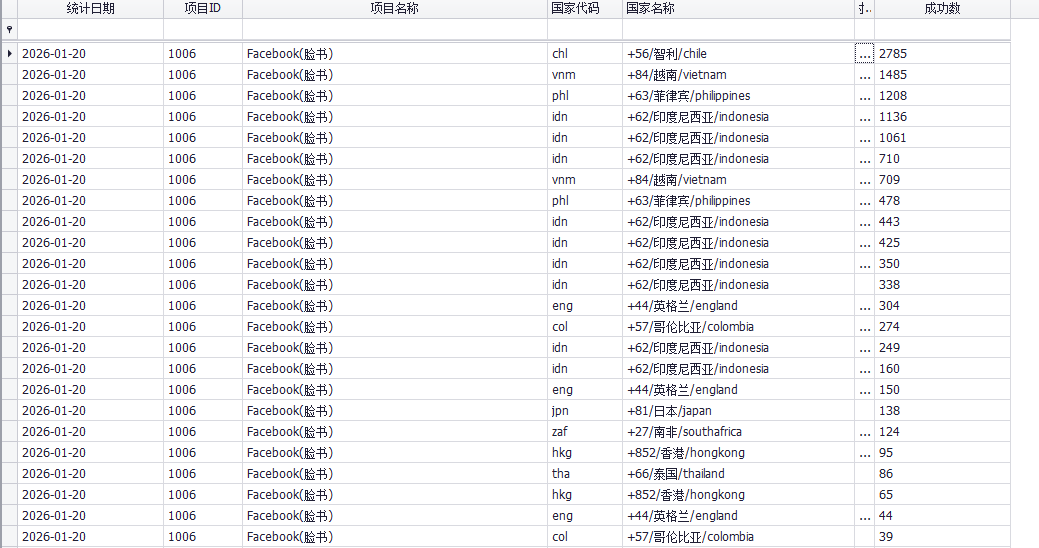Open the ellipsis button in the 274 row
This screenshot has width=1039, height=548.
pyautogui.click(x=865, y=327)
